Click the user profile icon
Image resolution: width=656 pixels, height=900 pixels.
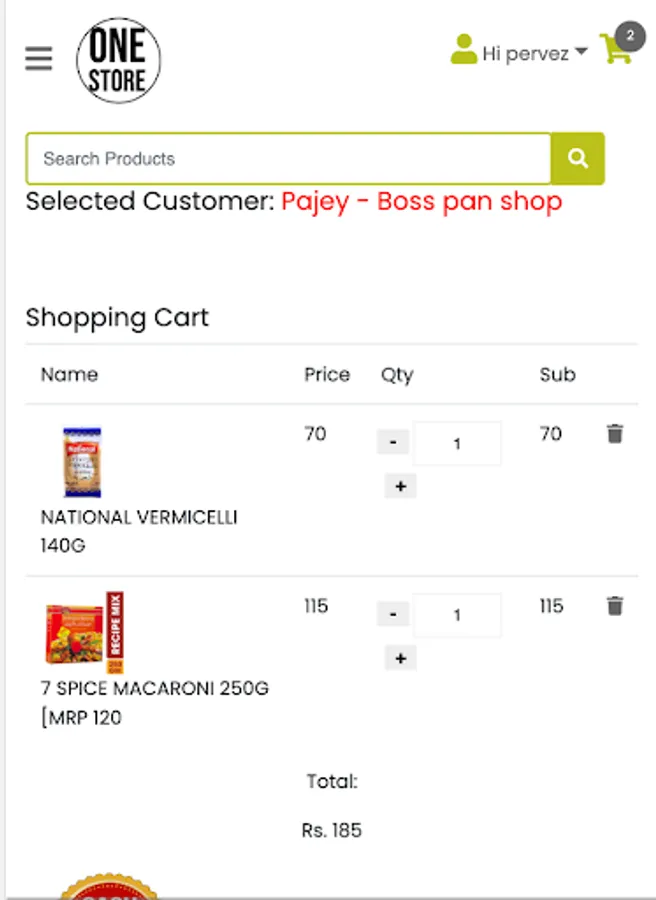point(463,50)
